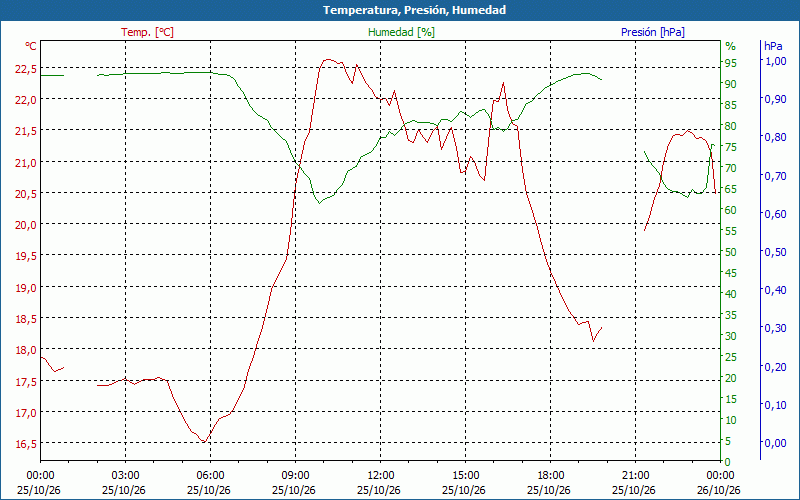Click the % unit label on humidity axis
Image resolution: width=800 pixels, height=500 pixels.
click(731, 46)
